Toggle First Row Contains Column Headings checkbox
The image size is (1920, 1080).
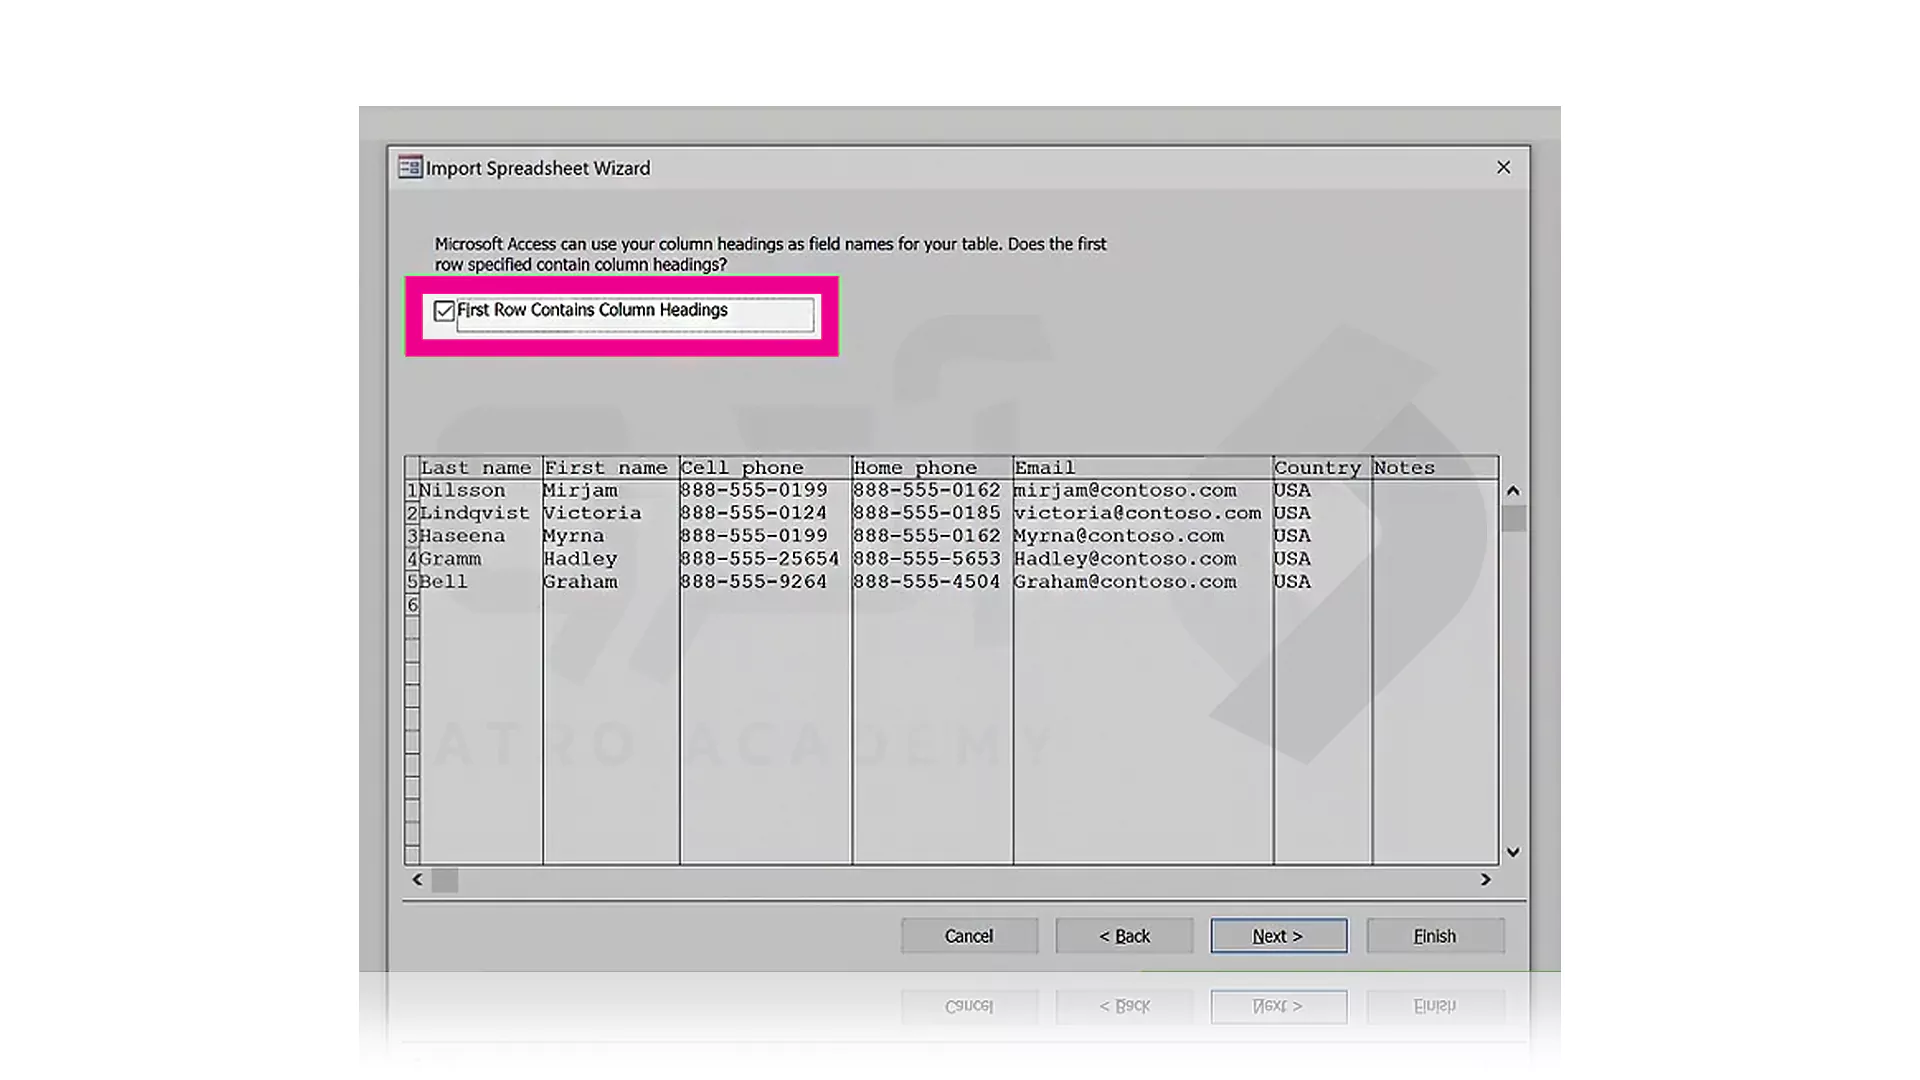pyautogui.click(x=444, y=311)
